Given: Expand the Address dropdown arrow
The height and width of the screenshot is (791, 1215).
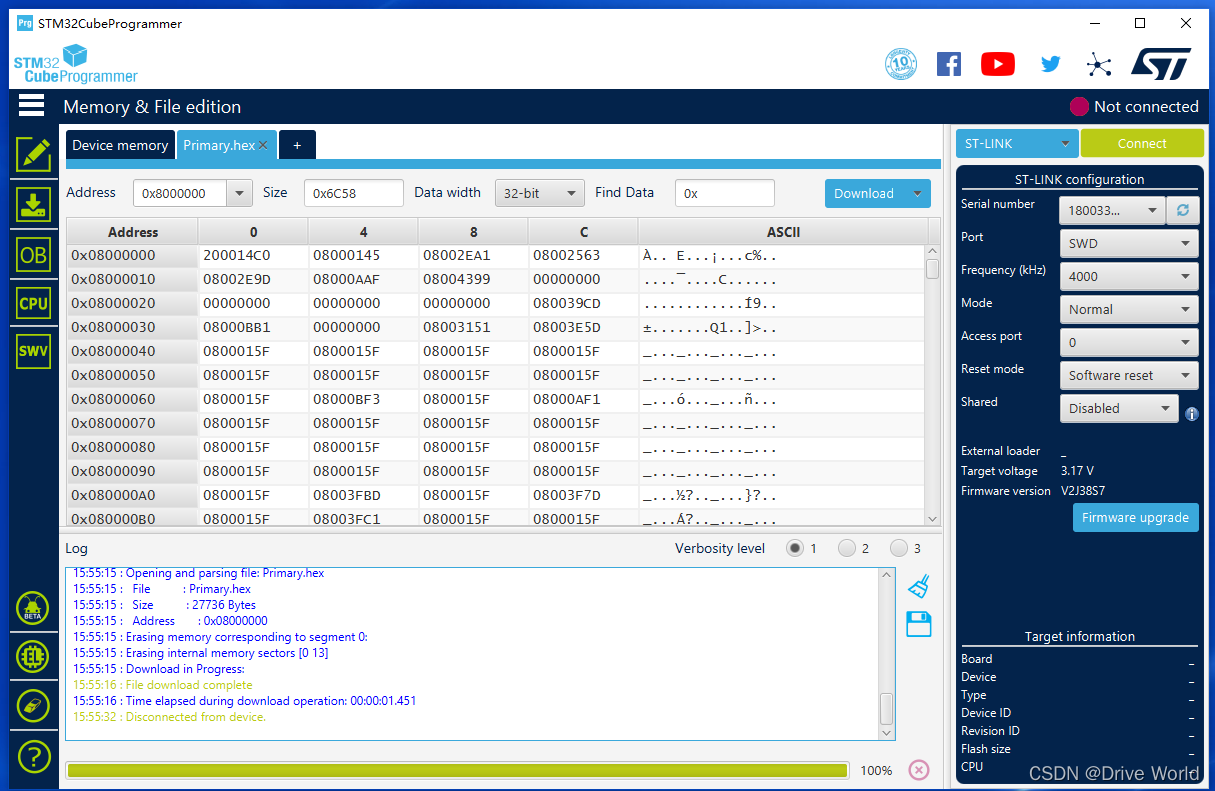Looking at the screenshot, I should click(x=240, y=193).
